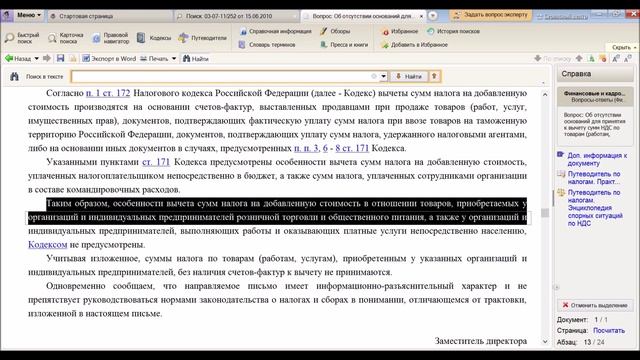Open the Обзоры section

pos(335,31)
